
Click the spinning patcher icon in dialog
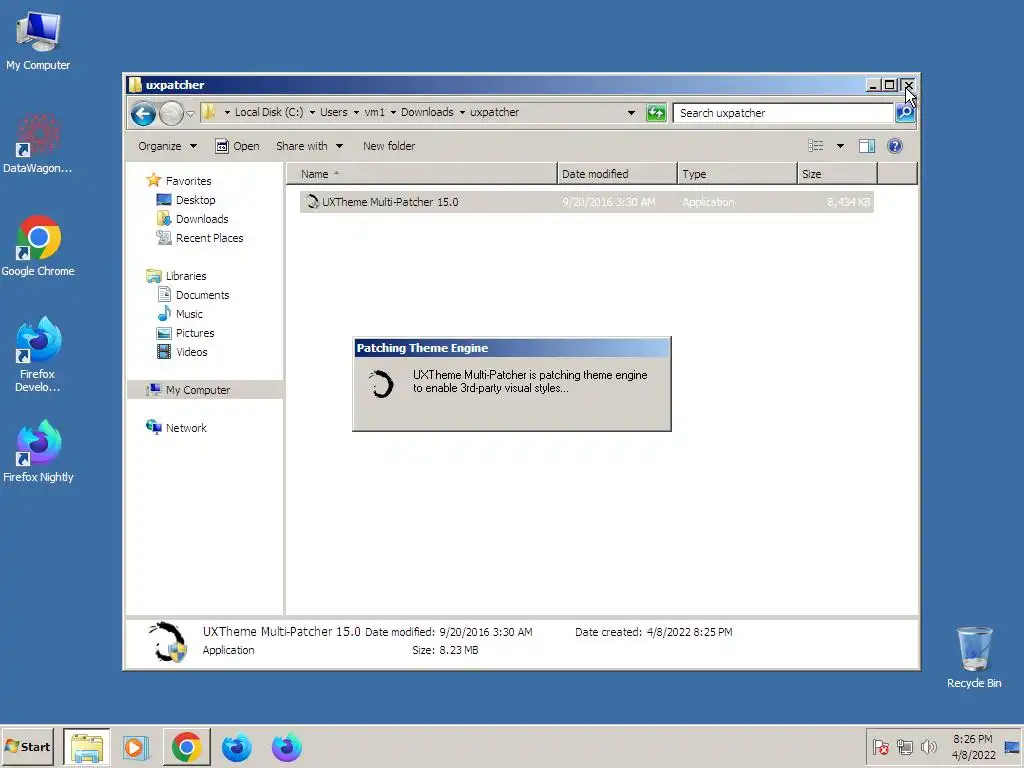point(381,384)
